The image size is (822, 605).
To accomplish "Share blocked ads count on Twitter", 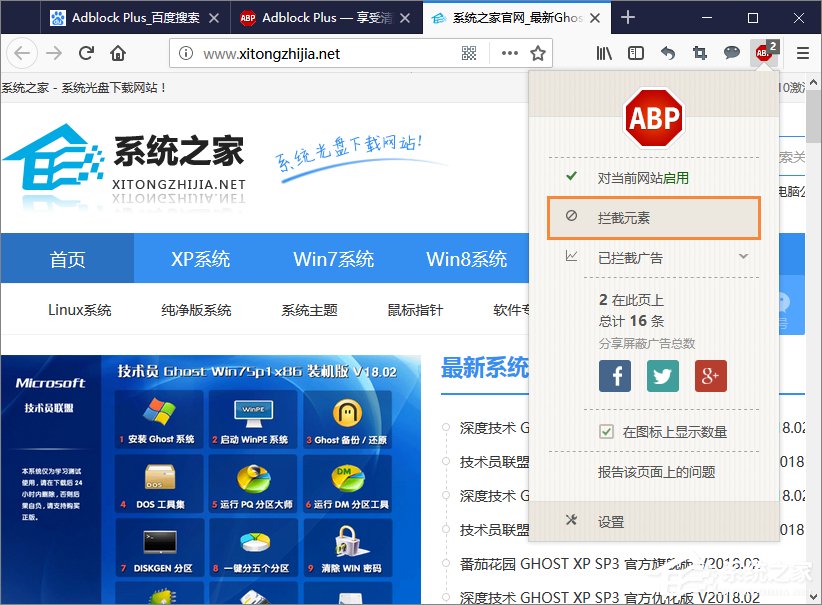I will pyautogui.click(x=662, y=376).
